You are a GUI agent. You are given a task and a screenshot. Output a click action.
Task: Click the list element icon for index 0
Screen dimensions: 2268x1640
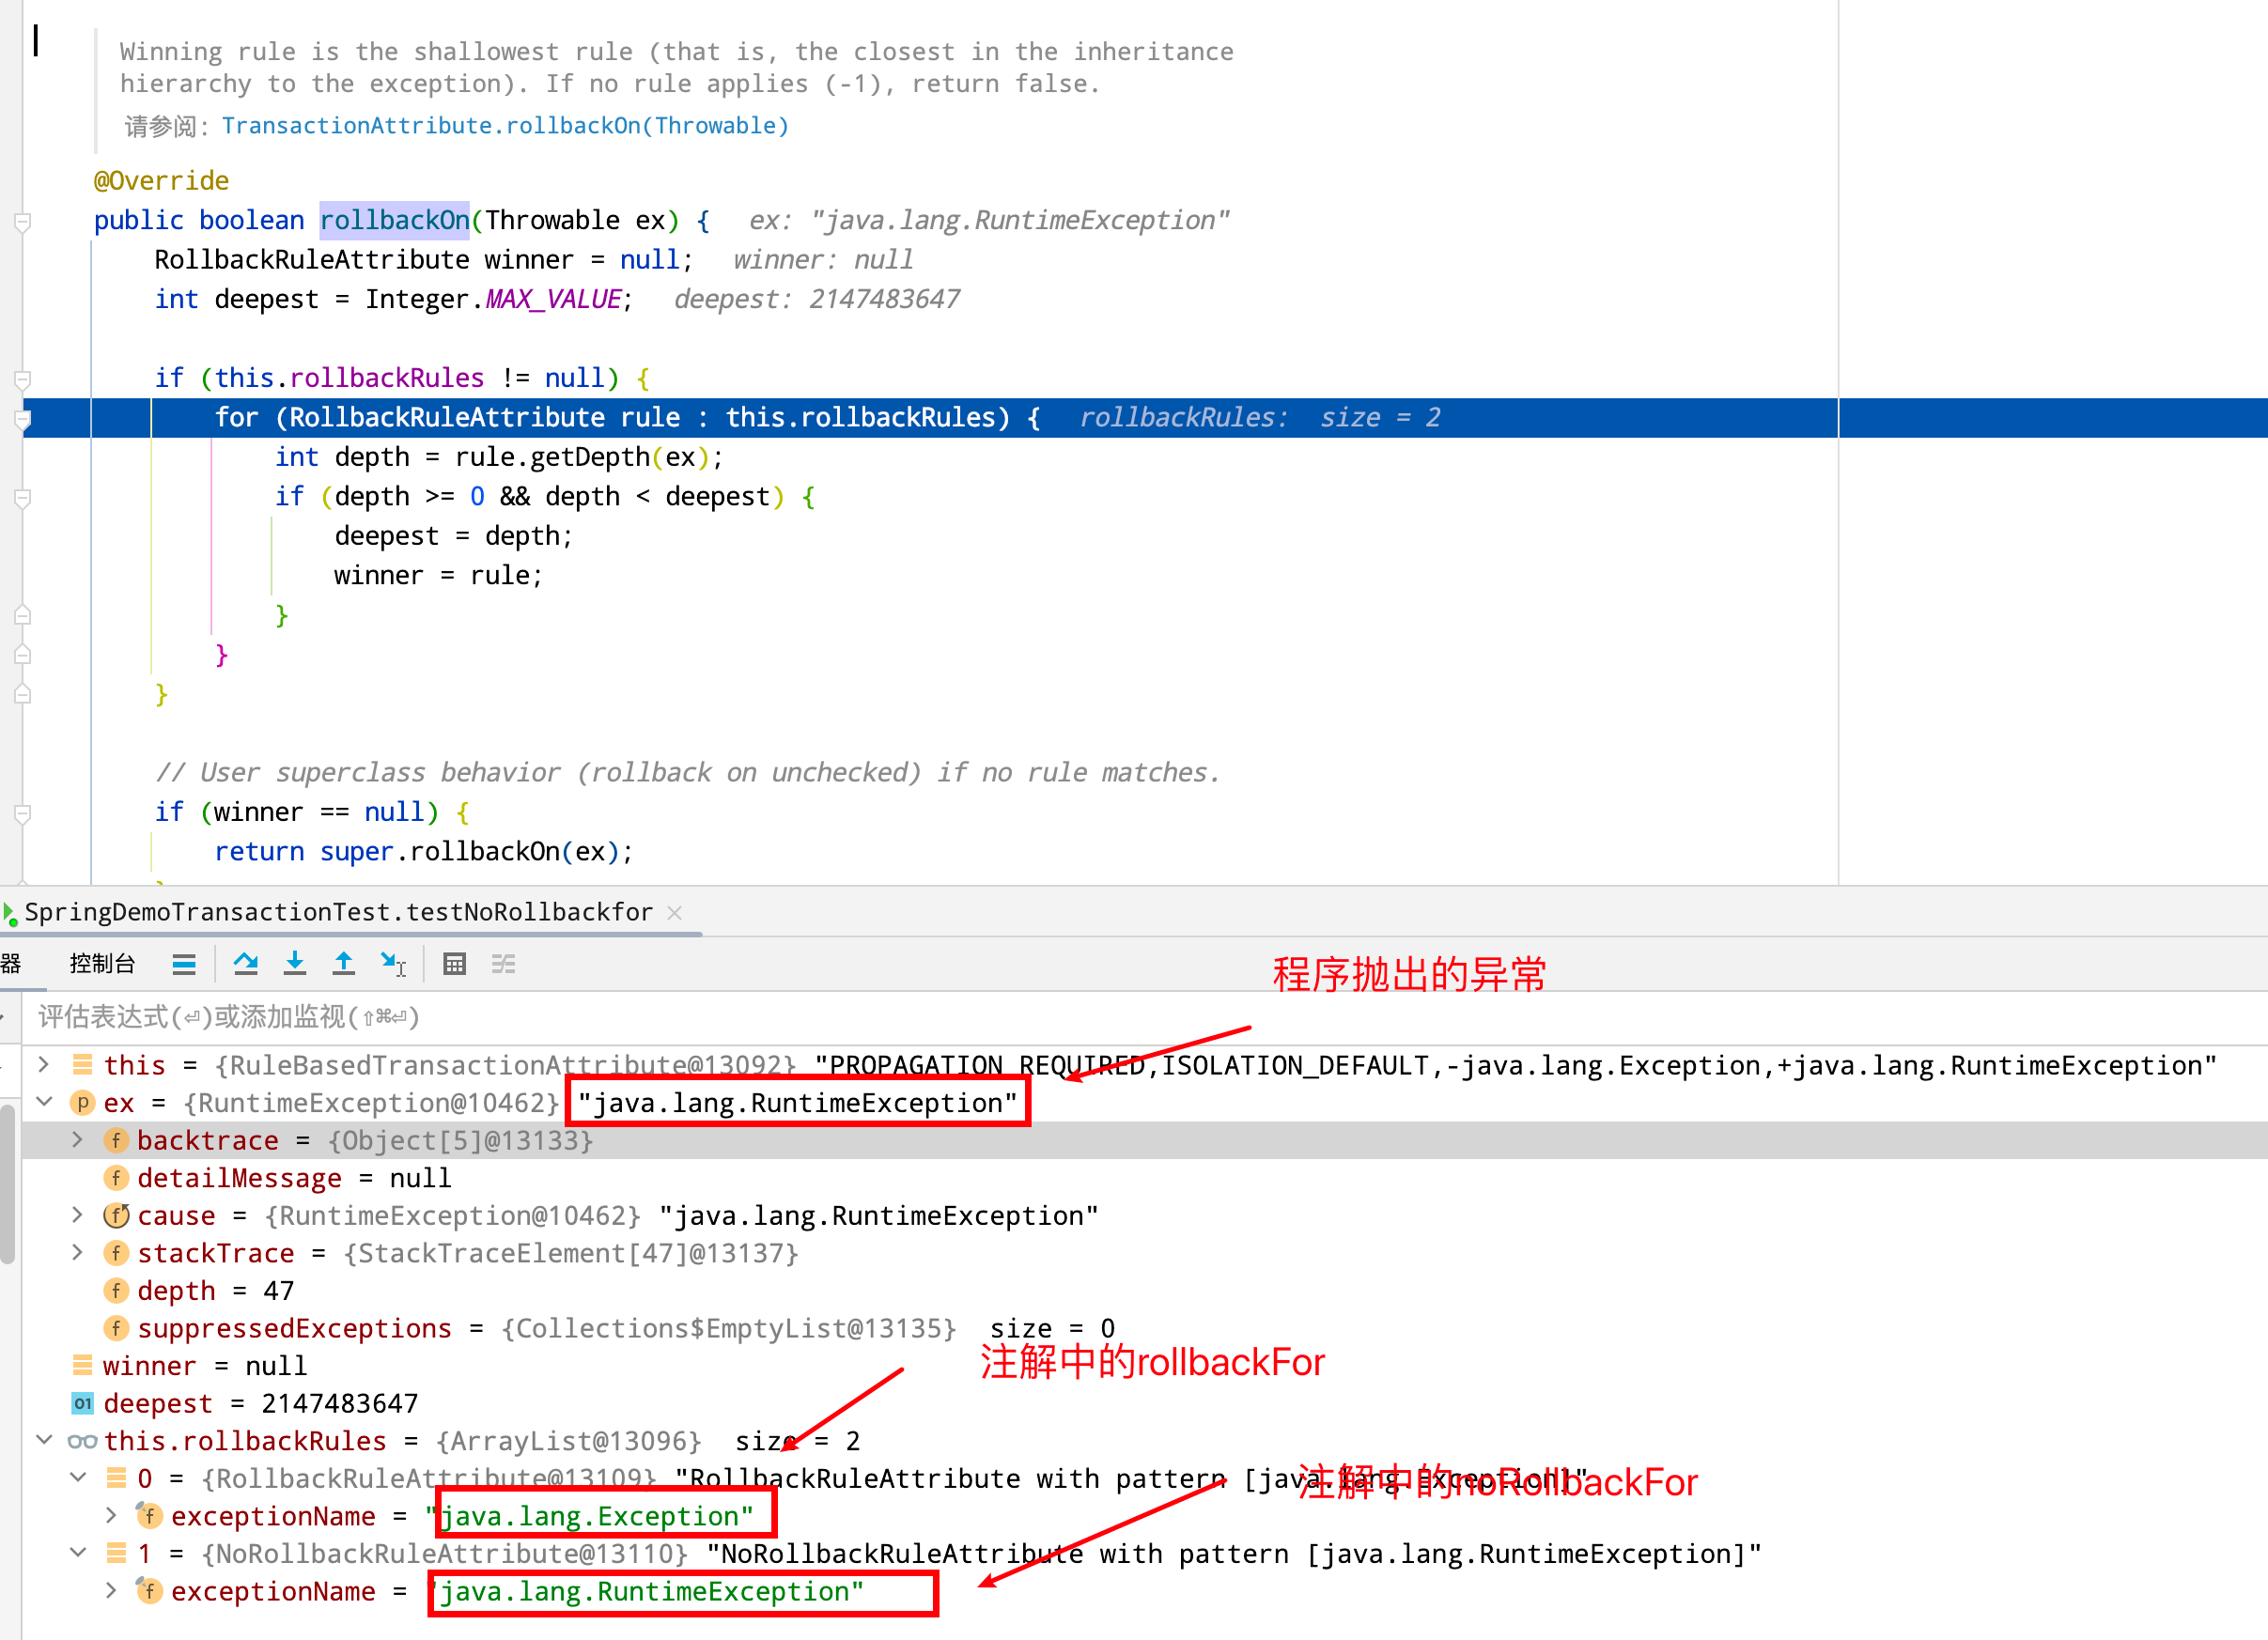pos(117,1478)
